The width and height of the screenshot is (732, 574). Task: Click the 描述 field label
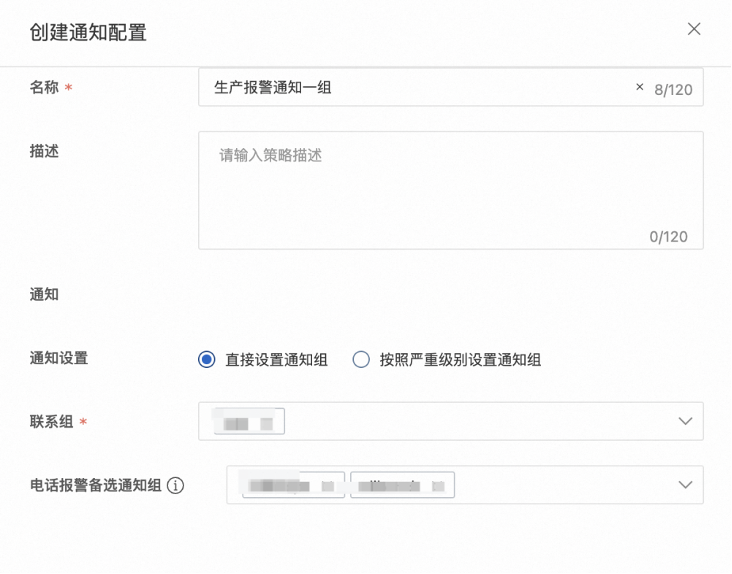pos(44,151)
